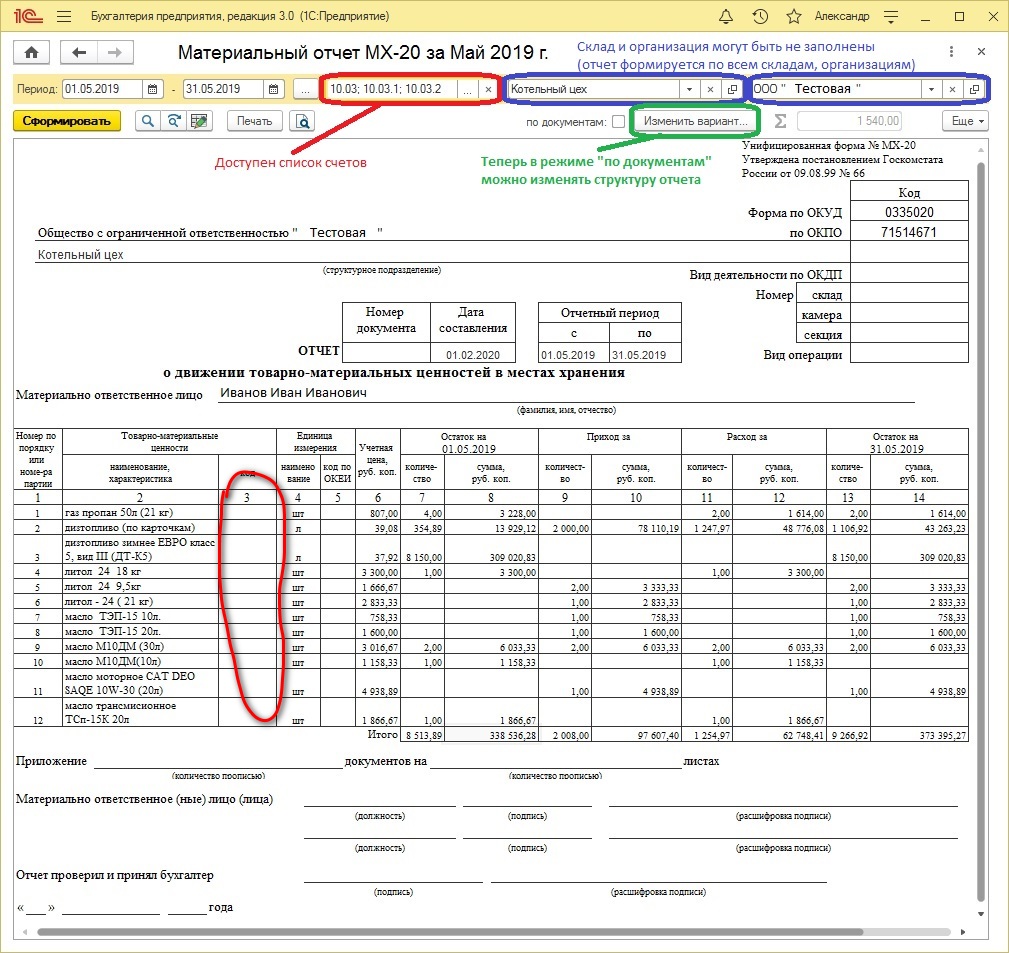
Task: Close the Материальный отчет МХ-20 tab
Action: coord(981,51)
